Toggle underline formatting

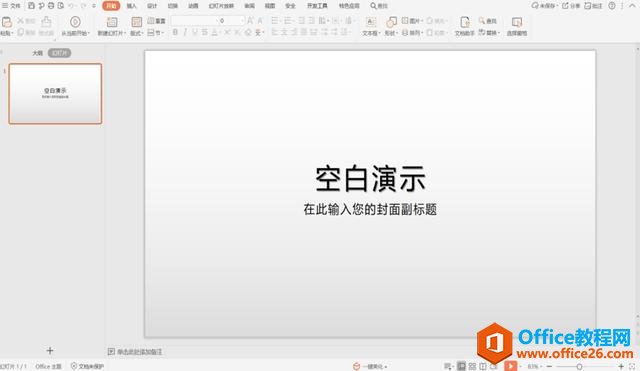195,32
